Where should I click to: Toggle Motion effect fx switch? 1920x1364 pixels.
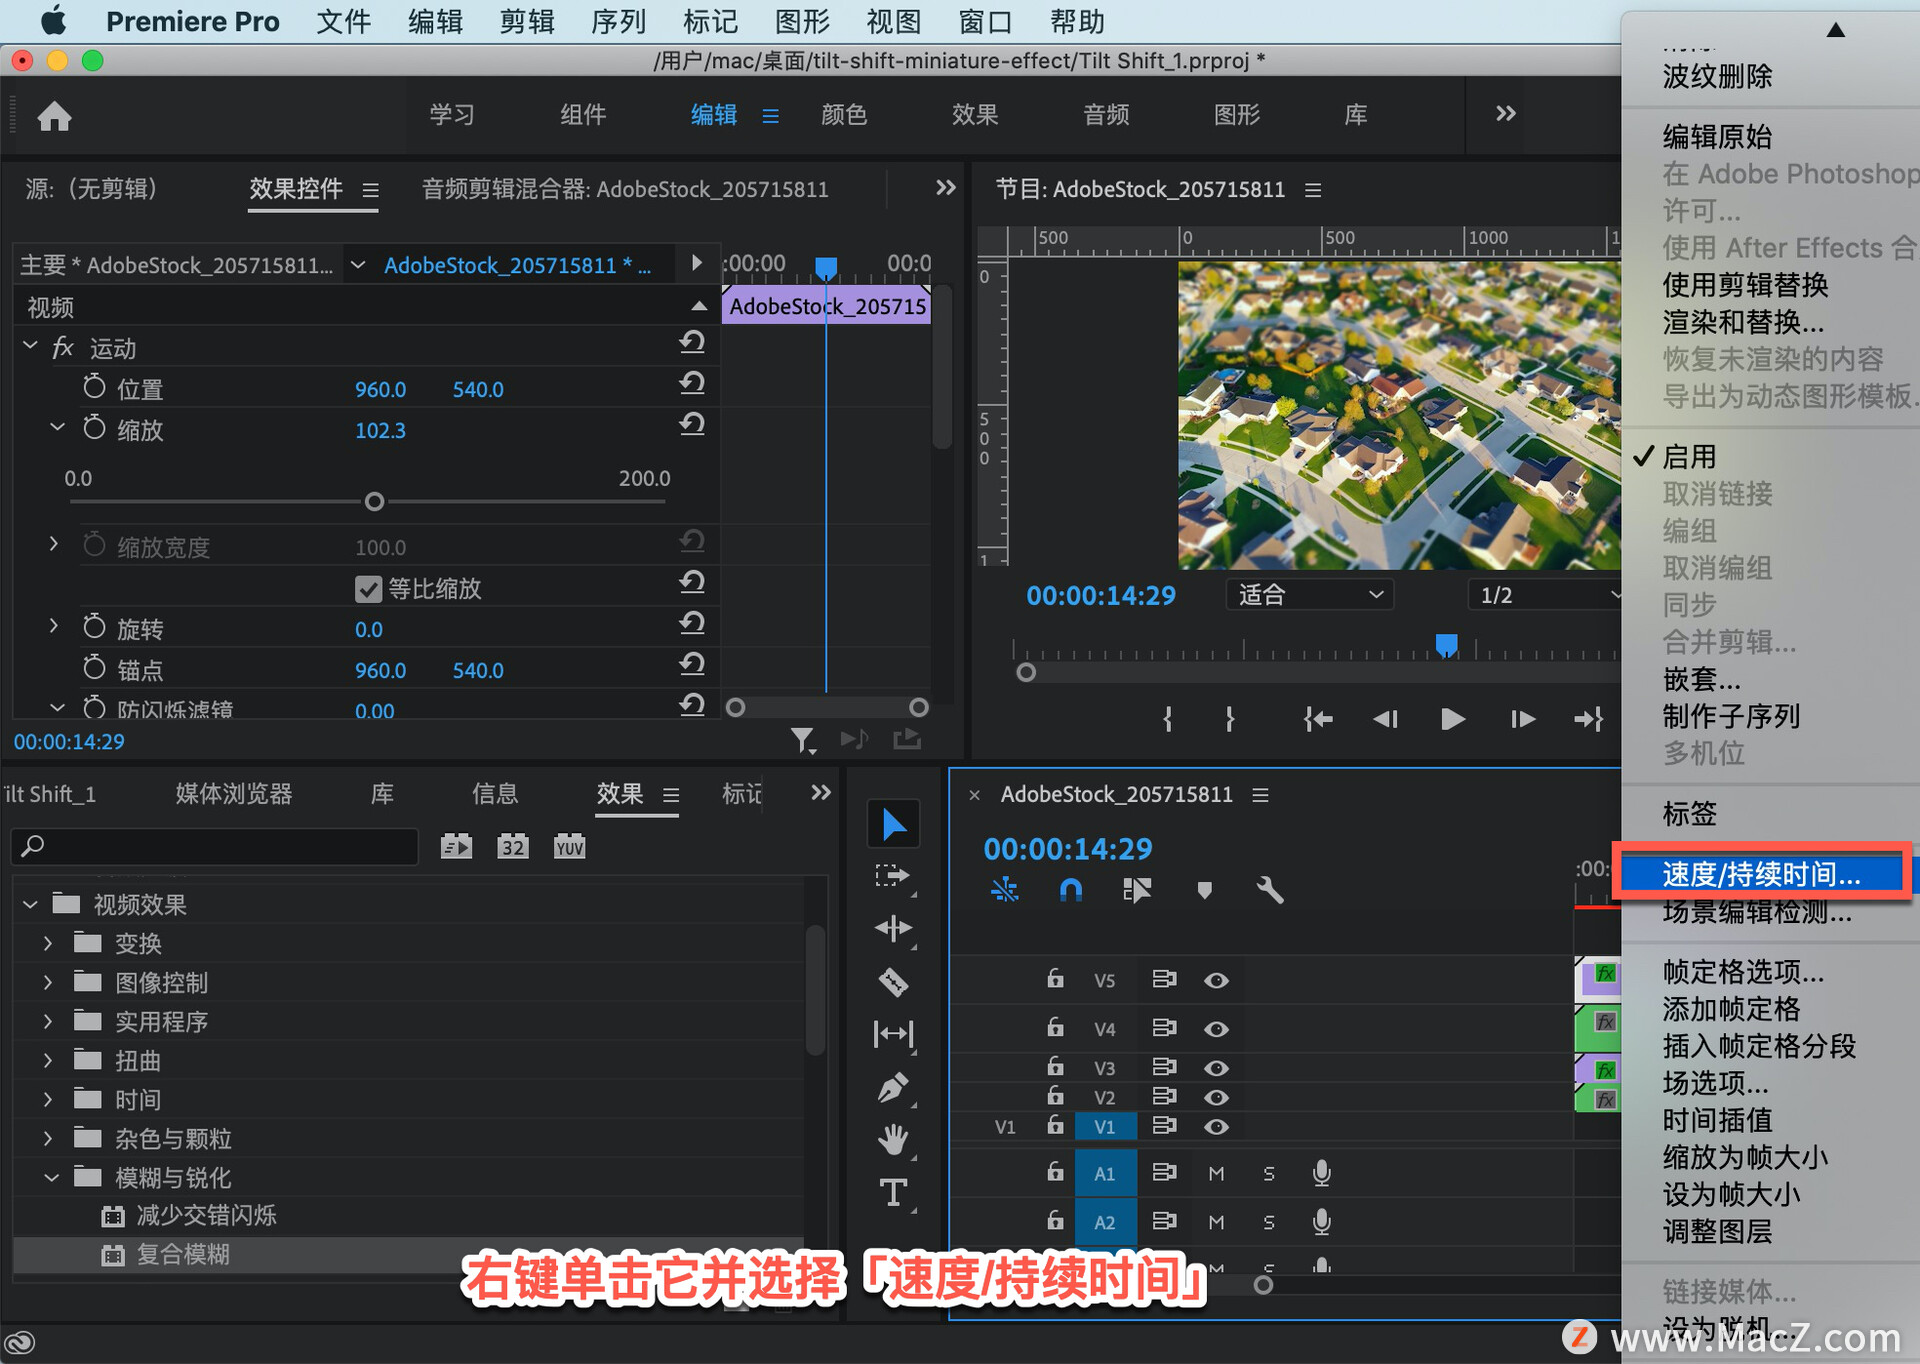(x=63, y=347)
